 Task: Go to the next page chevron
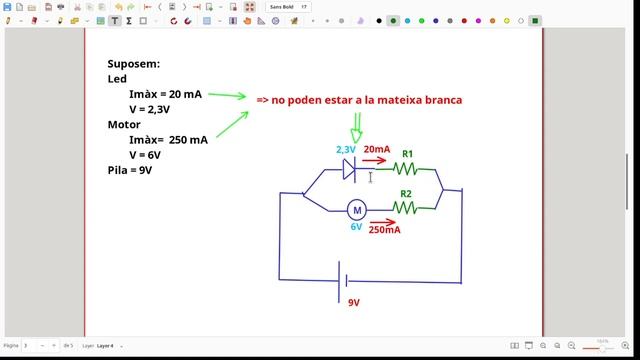click(x=184, y=7)
